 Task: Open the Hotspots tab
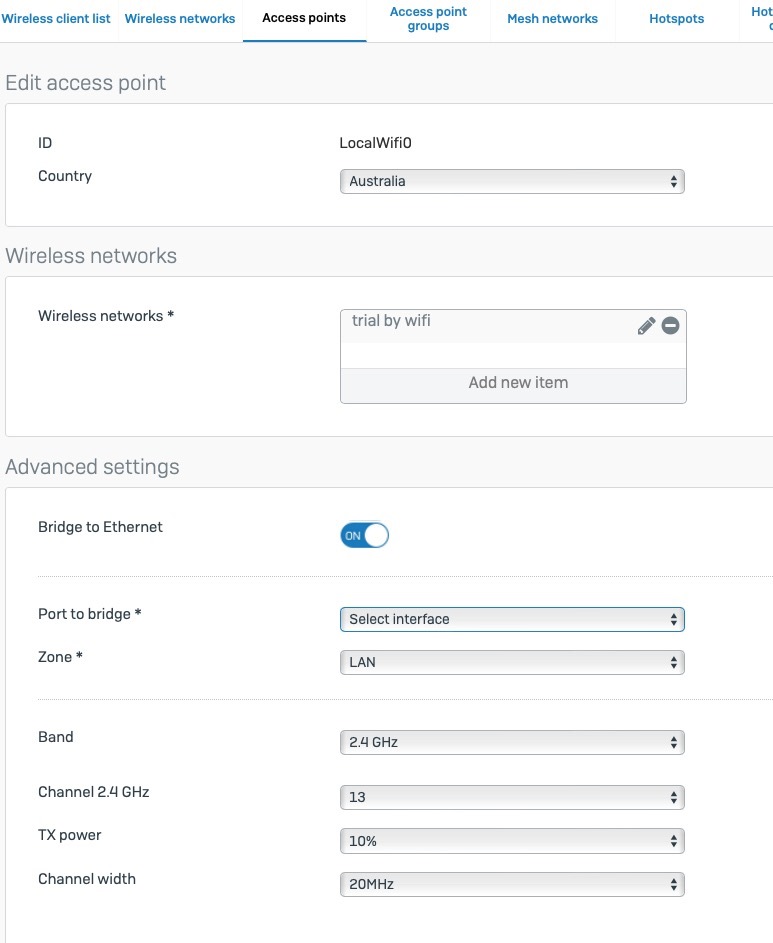[x=676, y=19]
